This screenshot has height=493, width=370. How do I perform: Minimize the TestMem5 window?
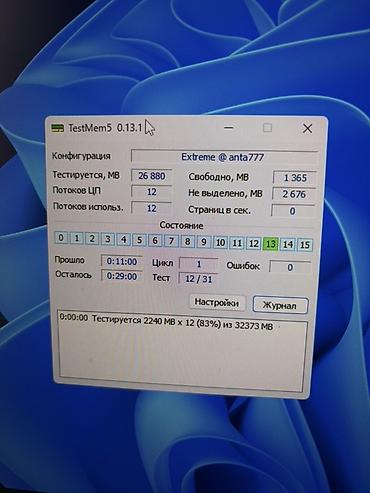(x=229, y=128)
